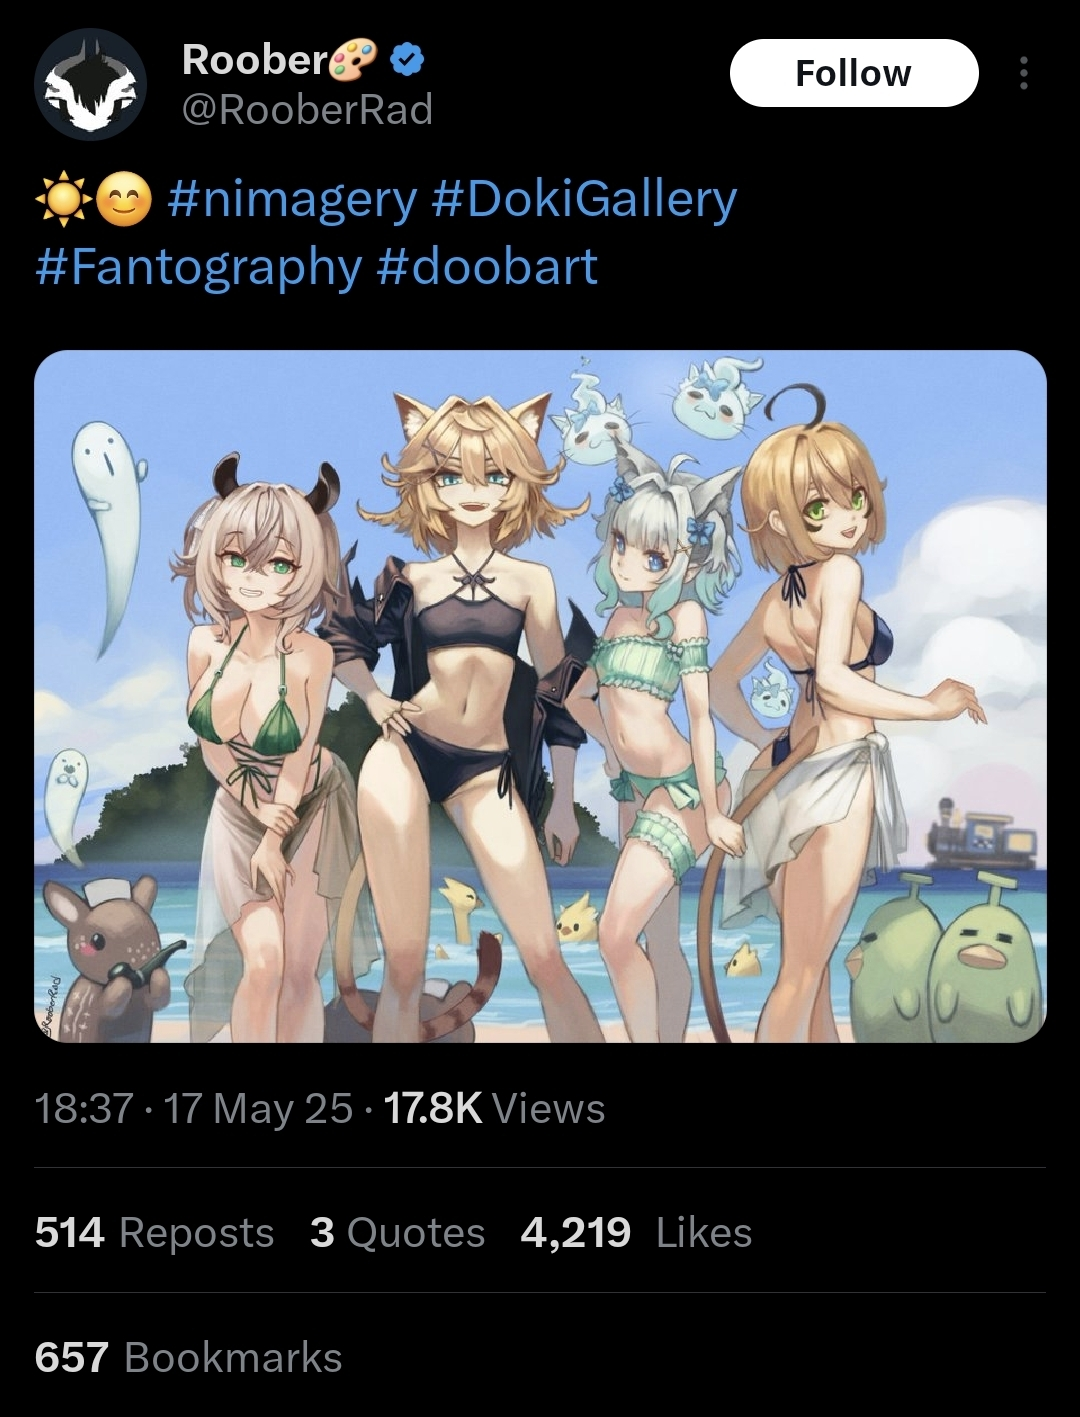The width and height of the screenshot is (1080, 1417).
Task: View the 3 Quotes list
Action: [397, 1232]
